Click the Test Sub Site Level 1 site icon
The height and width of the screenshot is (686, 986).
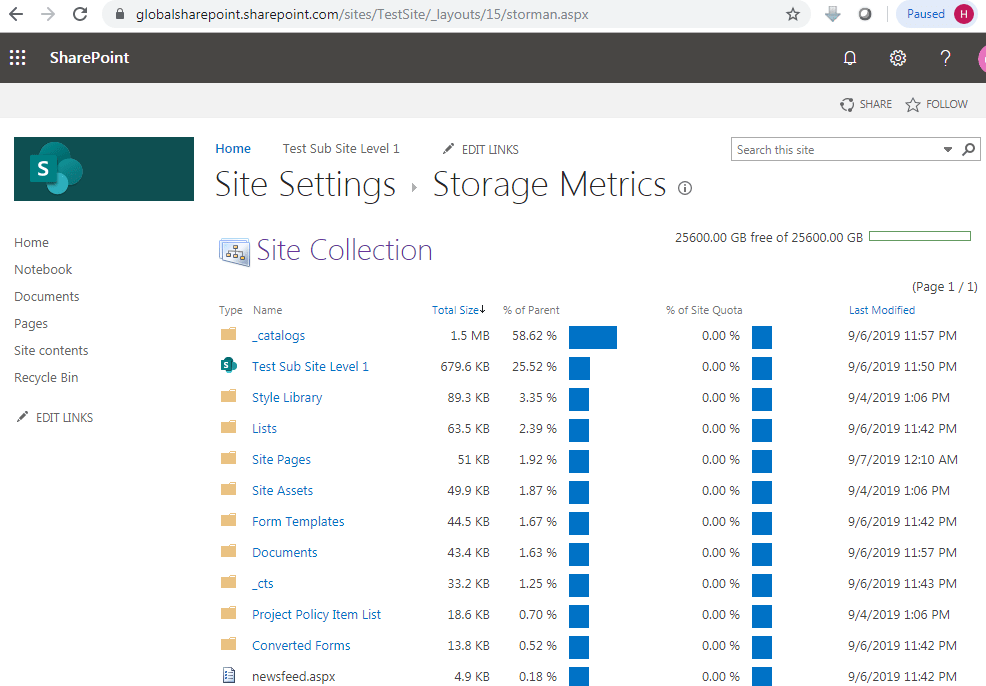click(x=228, y=365)
